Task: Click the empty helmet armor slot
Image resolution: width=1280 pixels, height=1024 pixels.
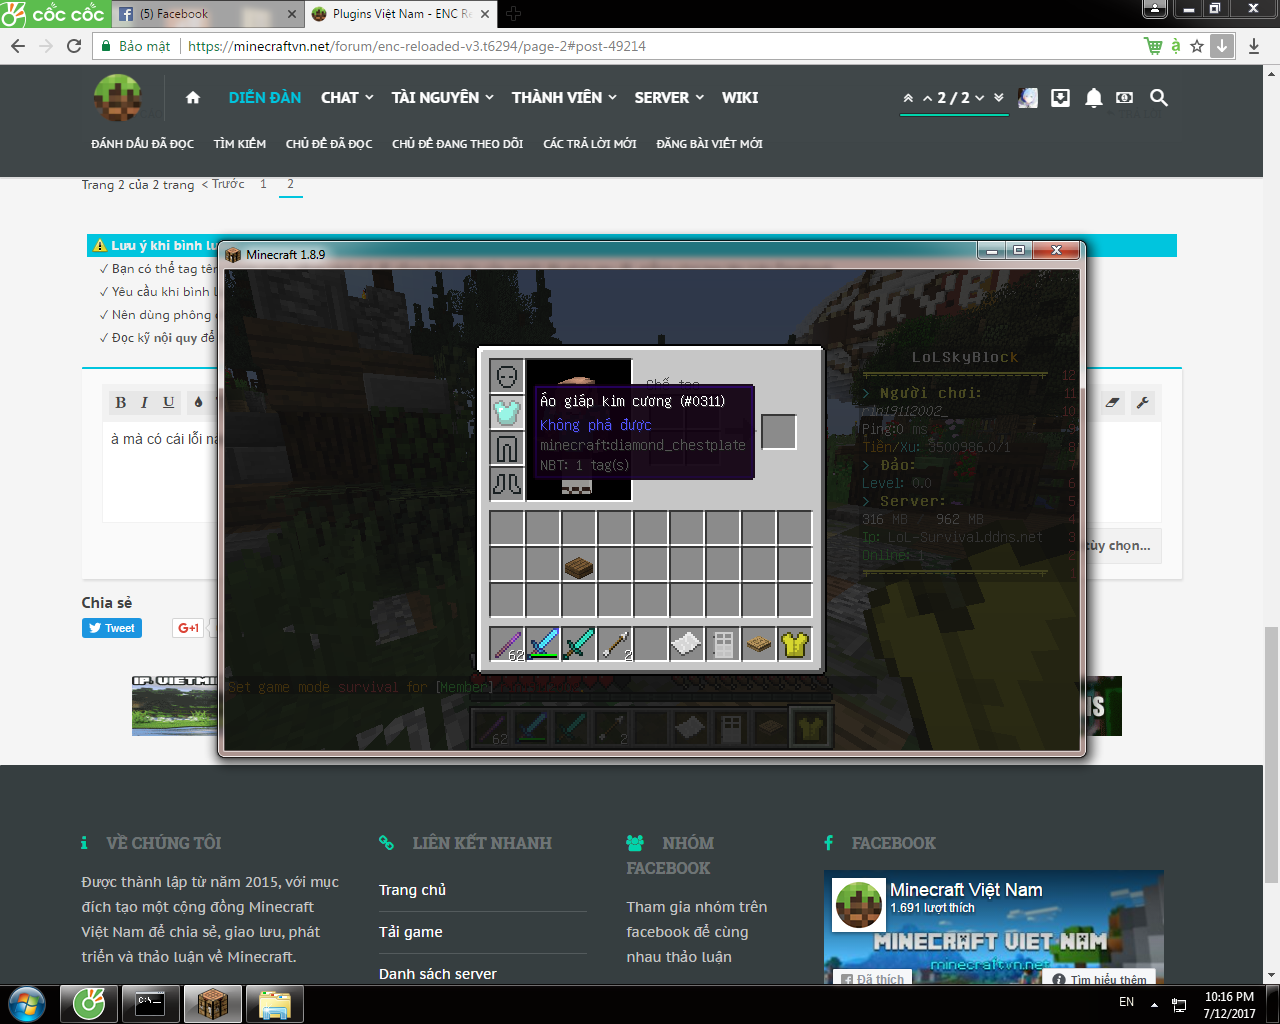Action: 507,375
